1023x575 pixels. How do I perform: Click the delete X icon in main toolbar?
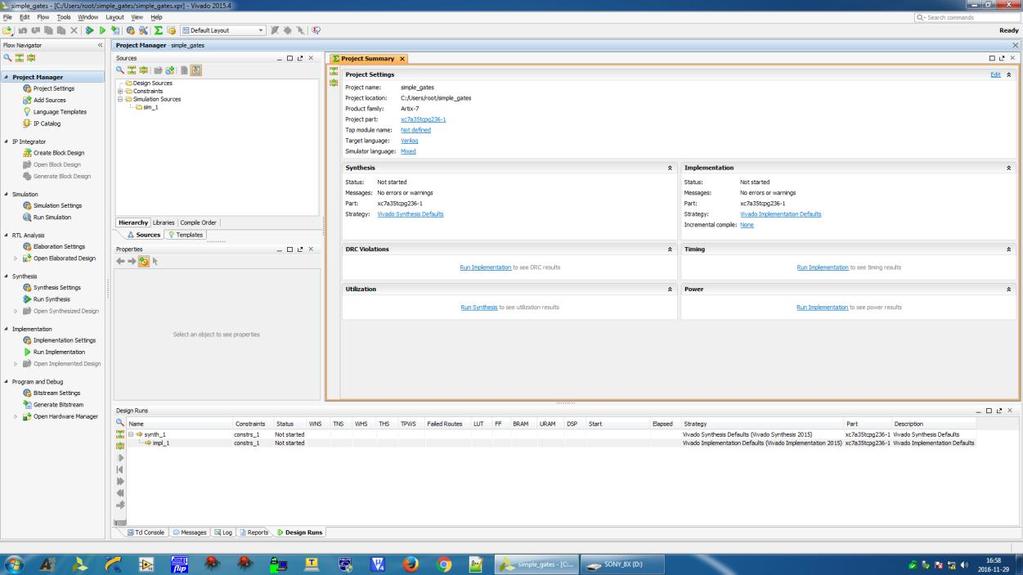tap(74, 30)
